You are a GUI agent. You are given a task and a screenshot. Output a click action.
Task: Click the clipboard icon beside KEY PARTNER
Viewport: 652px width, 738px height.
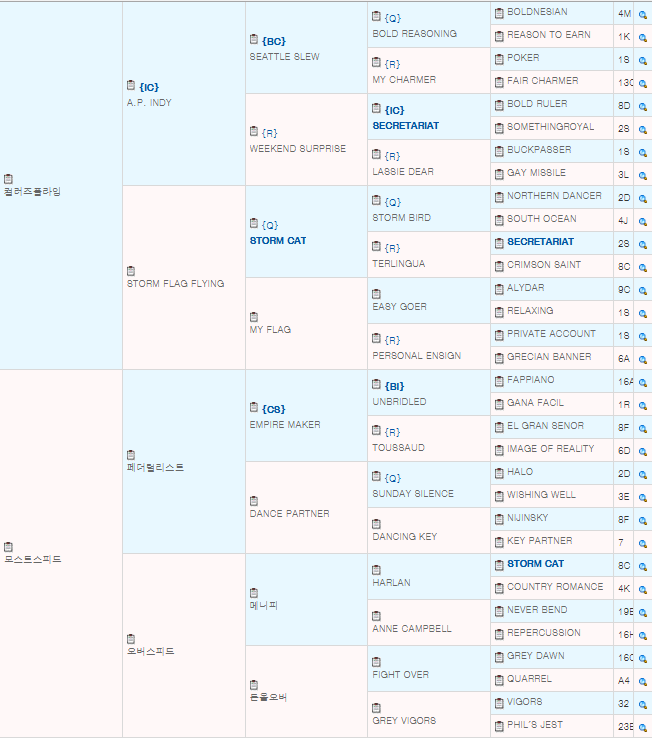click(499, 543)
